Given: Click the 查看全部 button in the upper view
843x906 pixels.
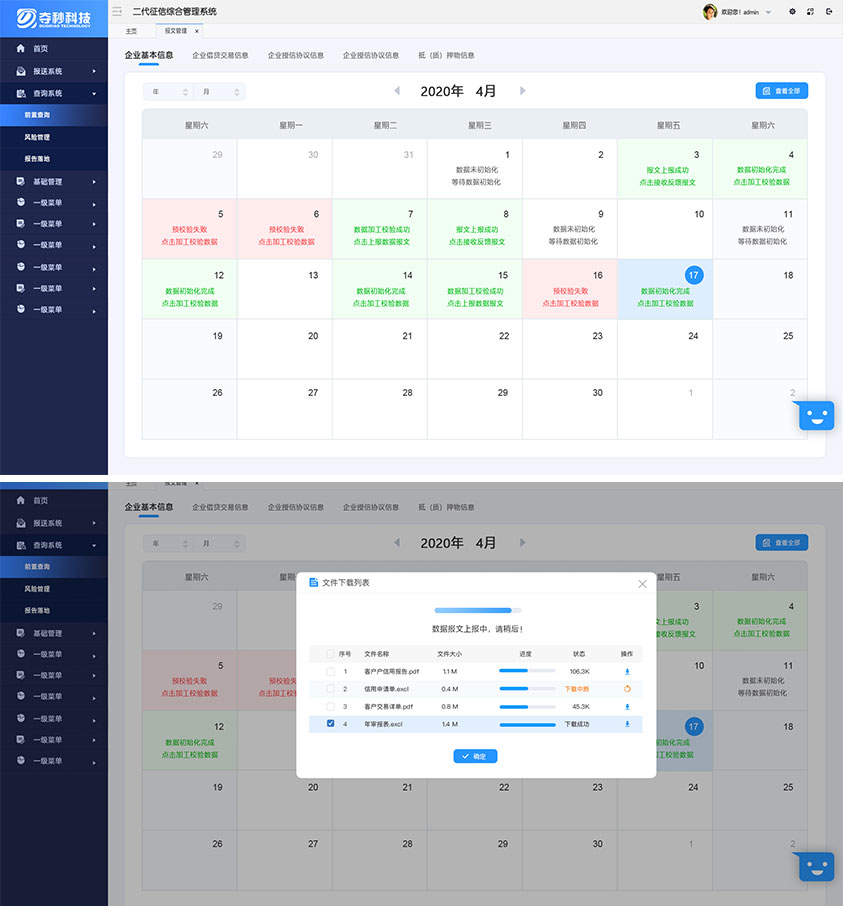Looking at the screenshot, I should tap(781, 91).
